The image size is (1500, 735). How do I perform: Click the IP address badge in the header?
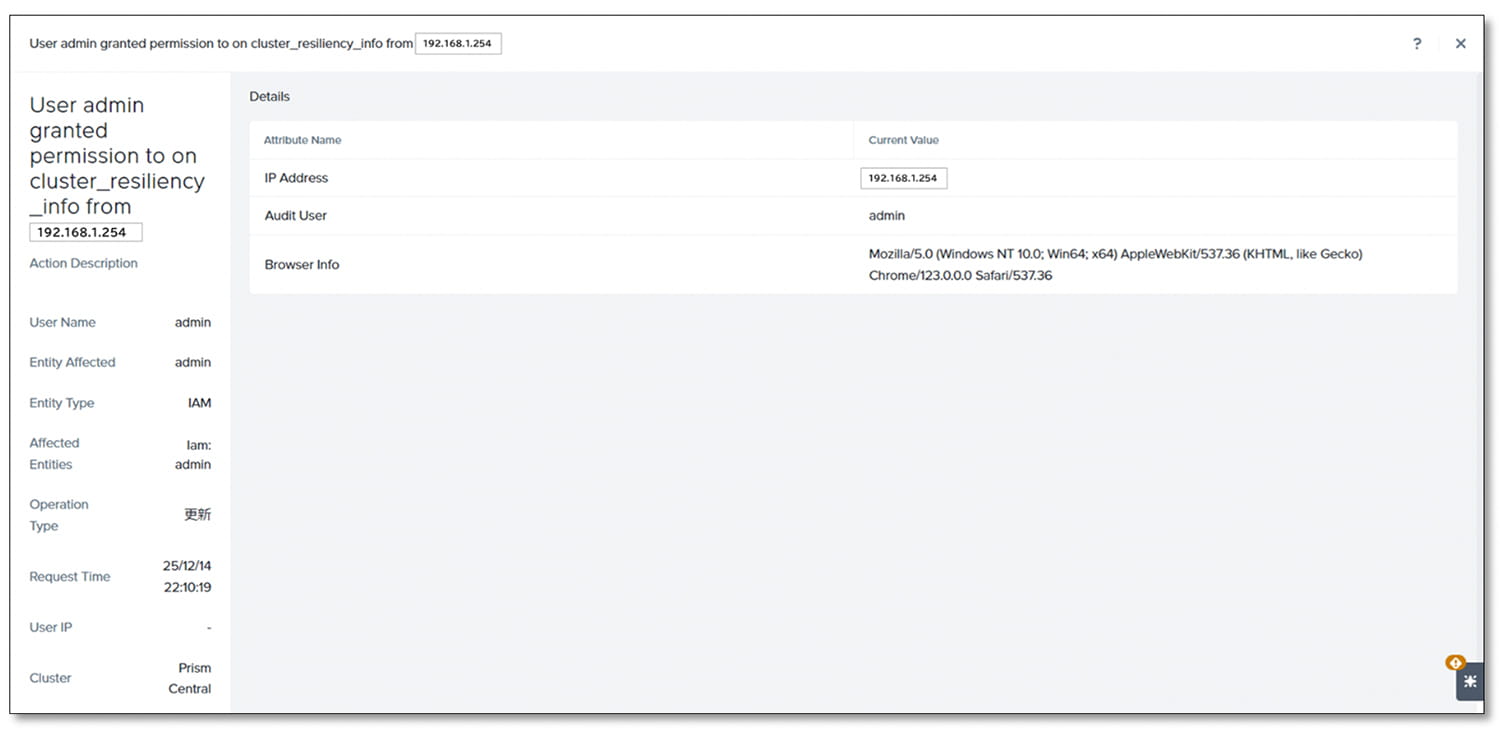point(458,43)
